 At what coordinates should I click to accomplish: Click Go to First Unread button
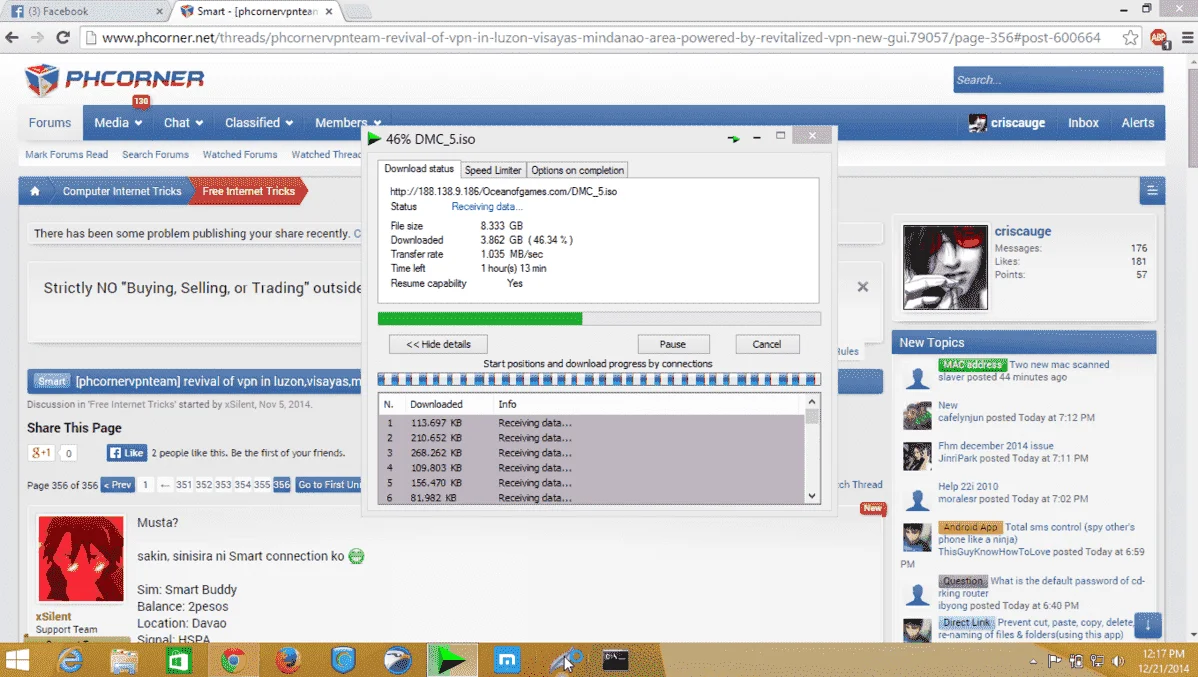pos(329,485)
